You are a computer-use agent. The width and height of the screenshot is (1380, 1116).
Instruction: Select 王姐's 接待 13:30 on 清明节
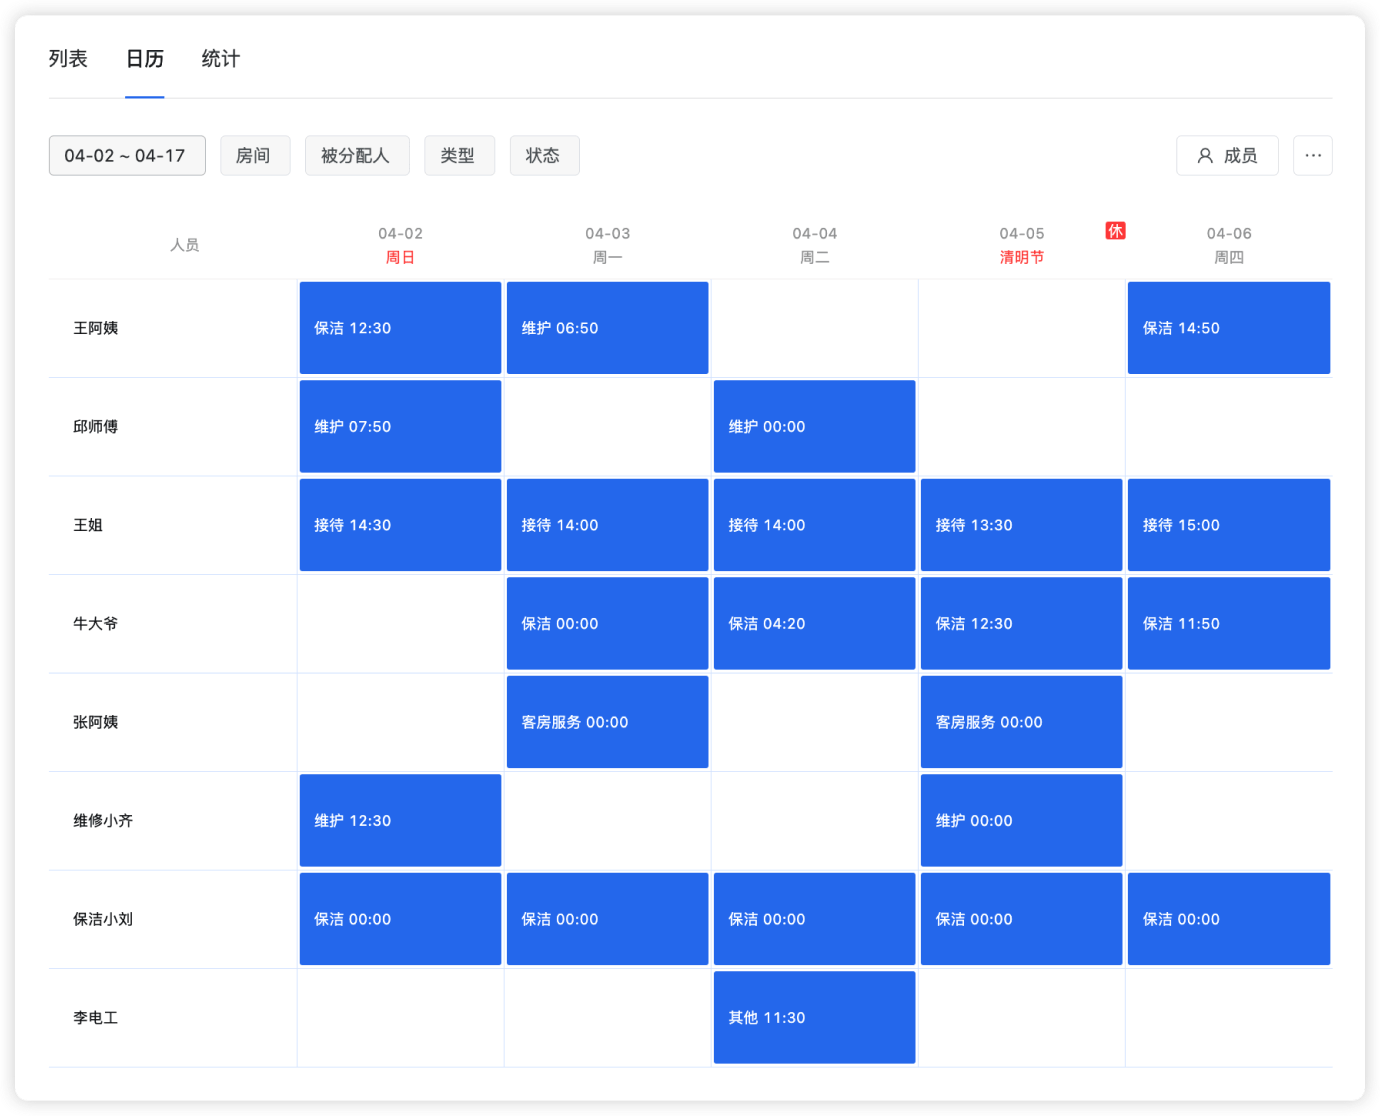(1021, 525)
